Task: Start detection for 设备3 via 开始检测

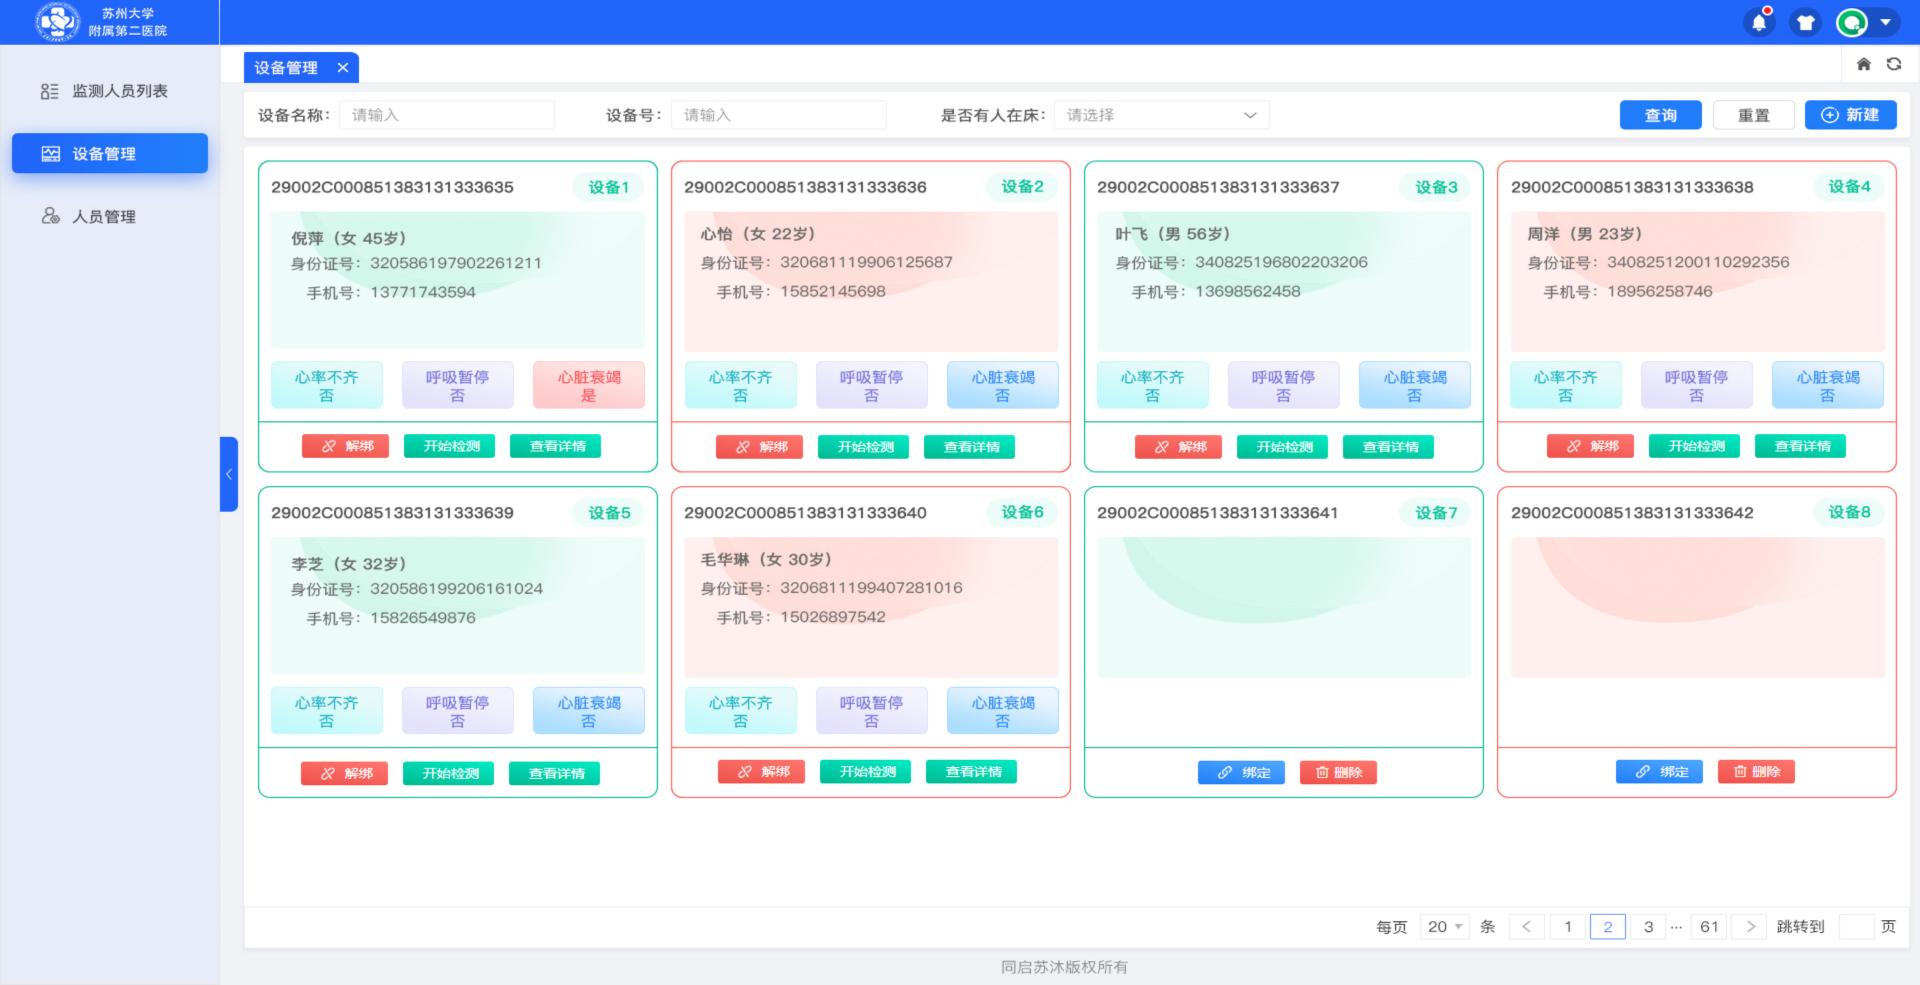Action: (1283, 446)
